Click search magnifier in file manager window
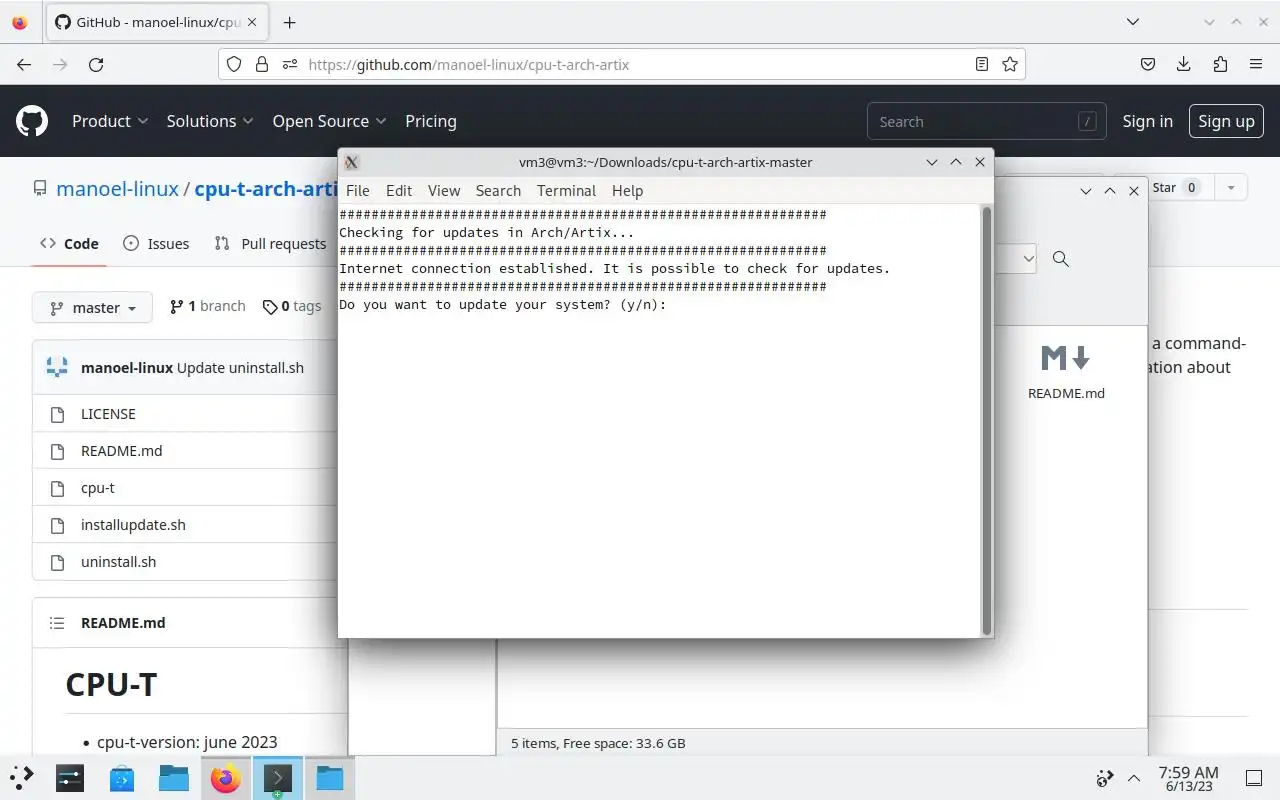 (x=1061, y=259)
